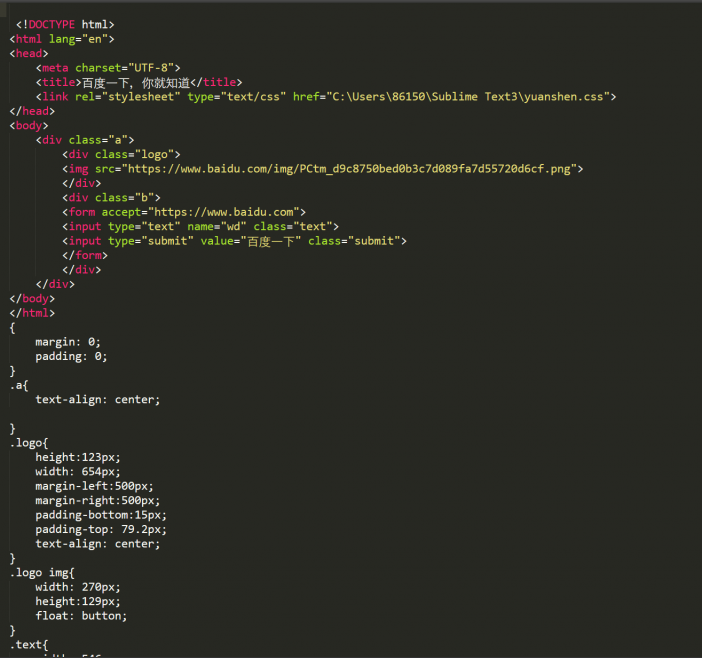Click text-align: center under .a selector

click(x=98, y=400)
